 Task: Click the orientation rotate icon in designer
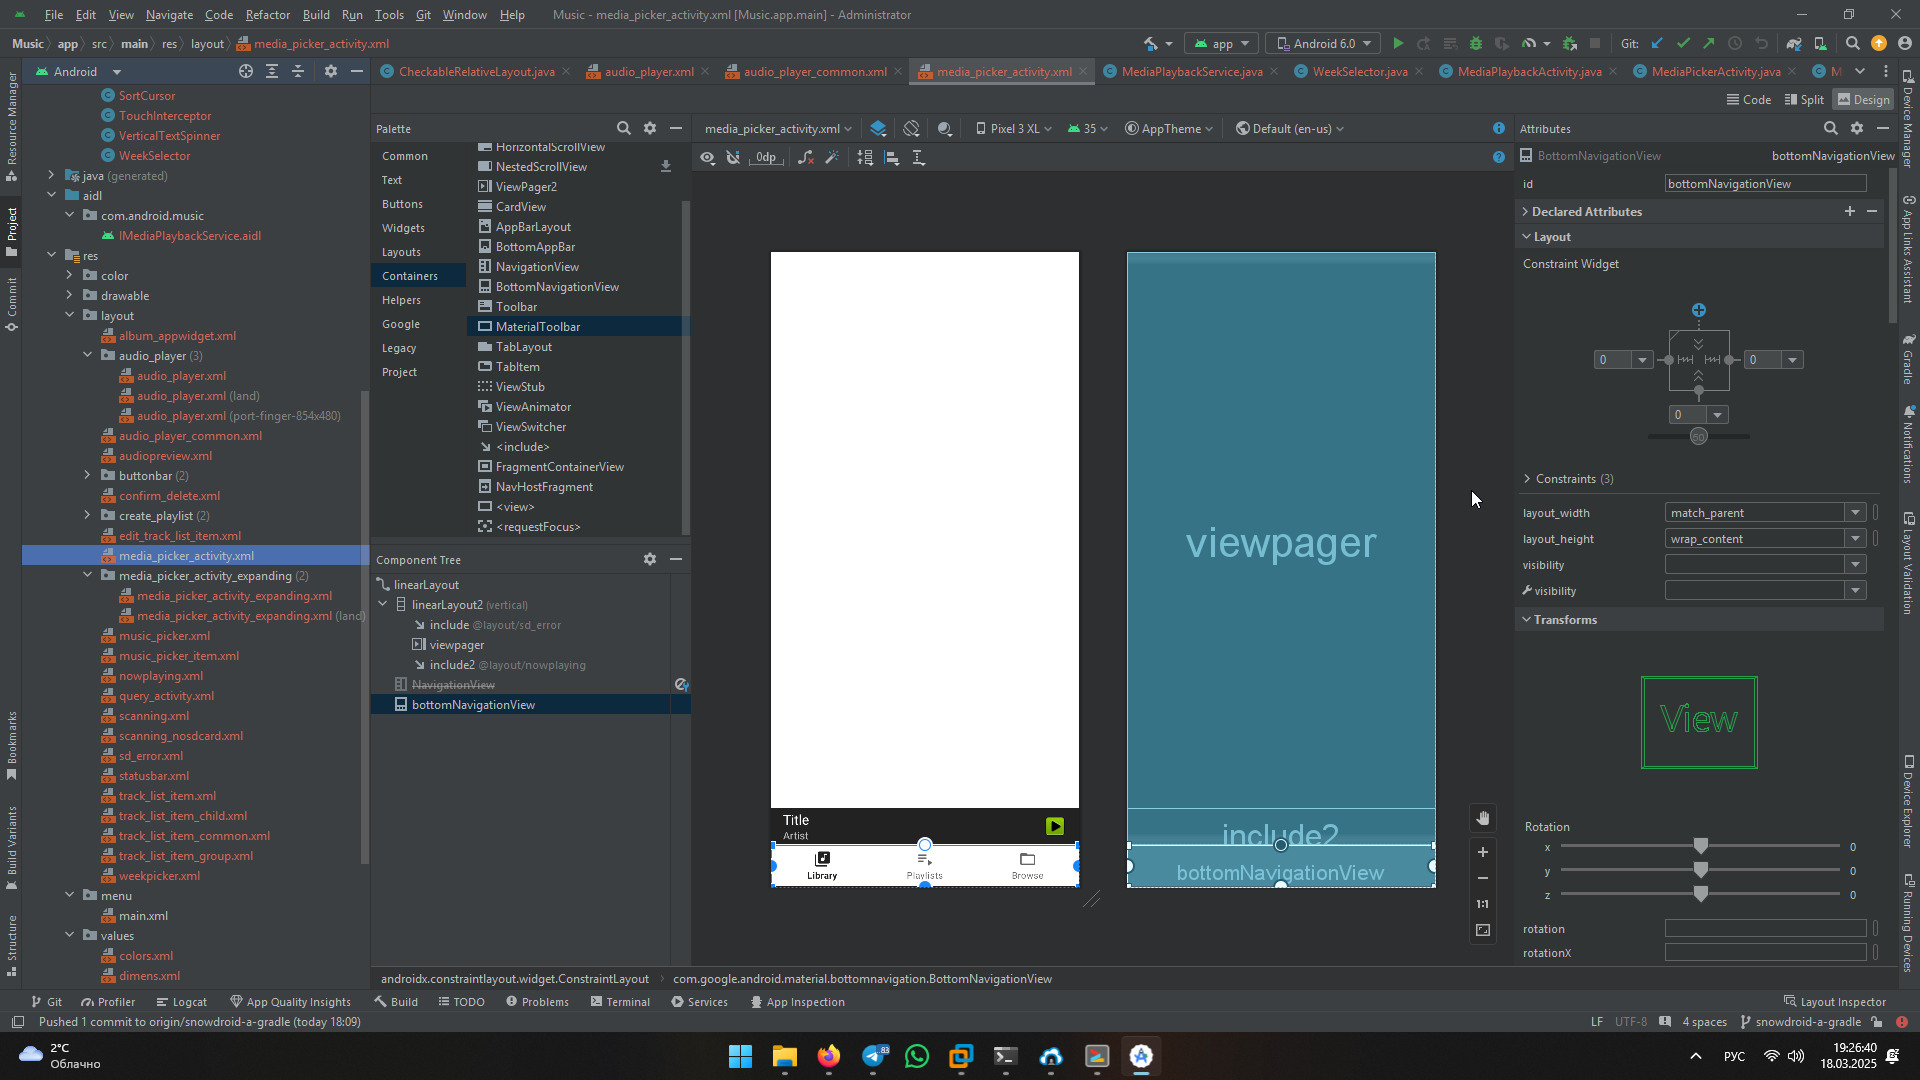911,129
